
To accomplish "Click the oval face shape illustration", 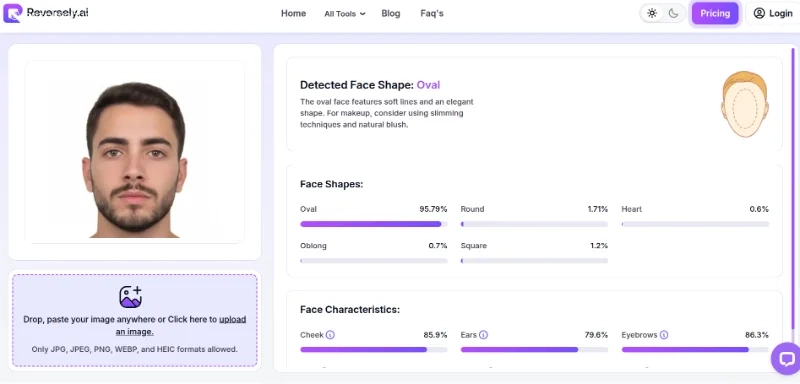I will (745, 105).
